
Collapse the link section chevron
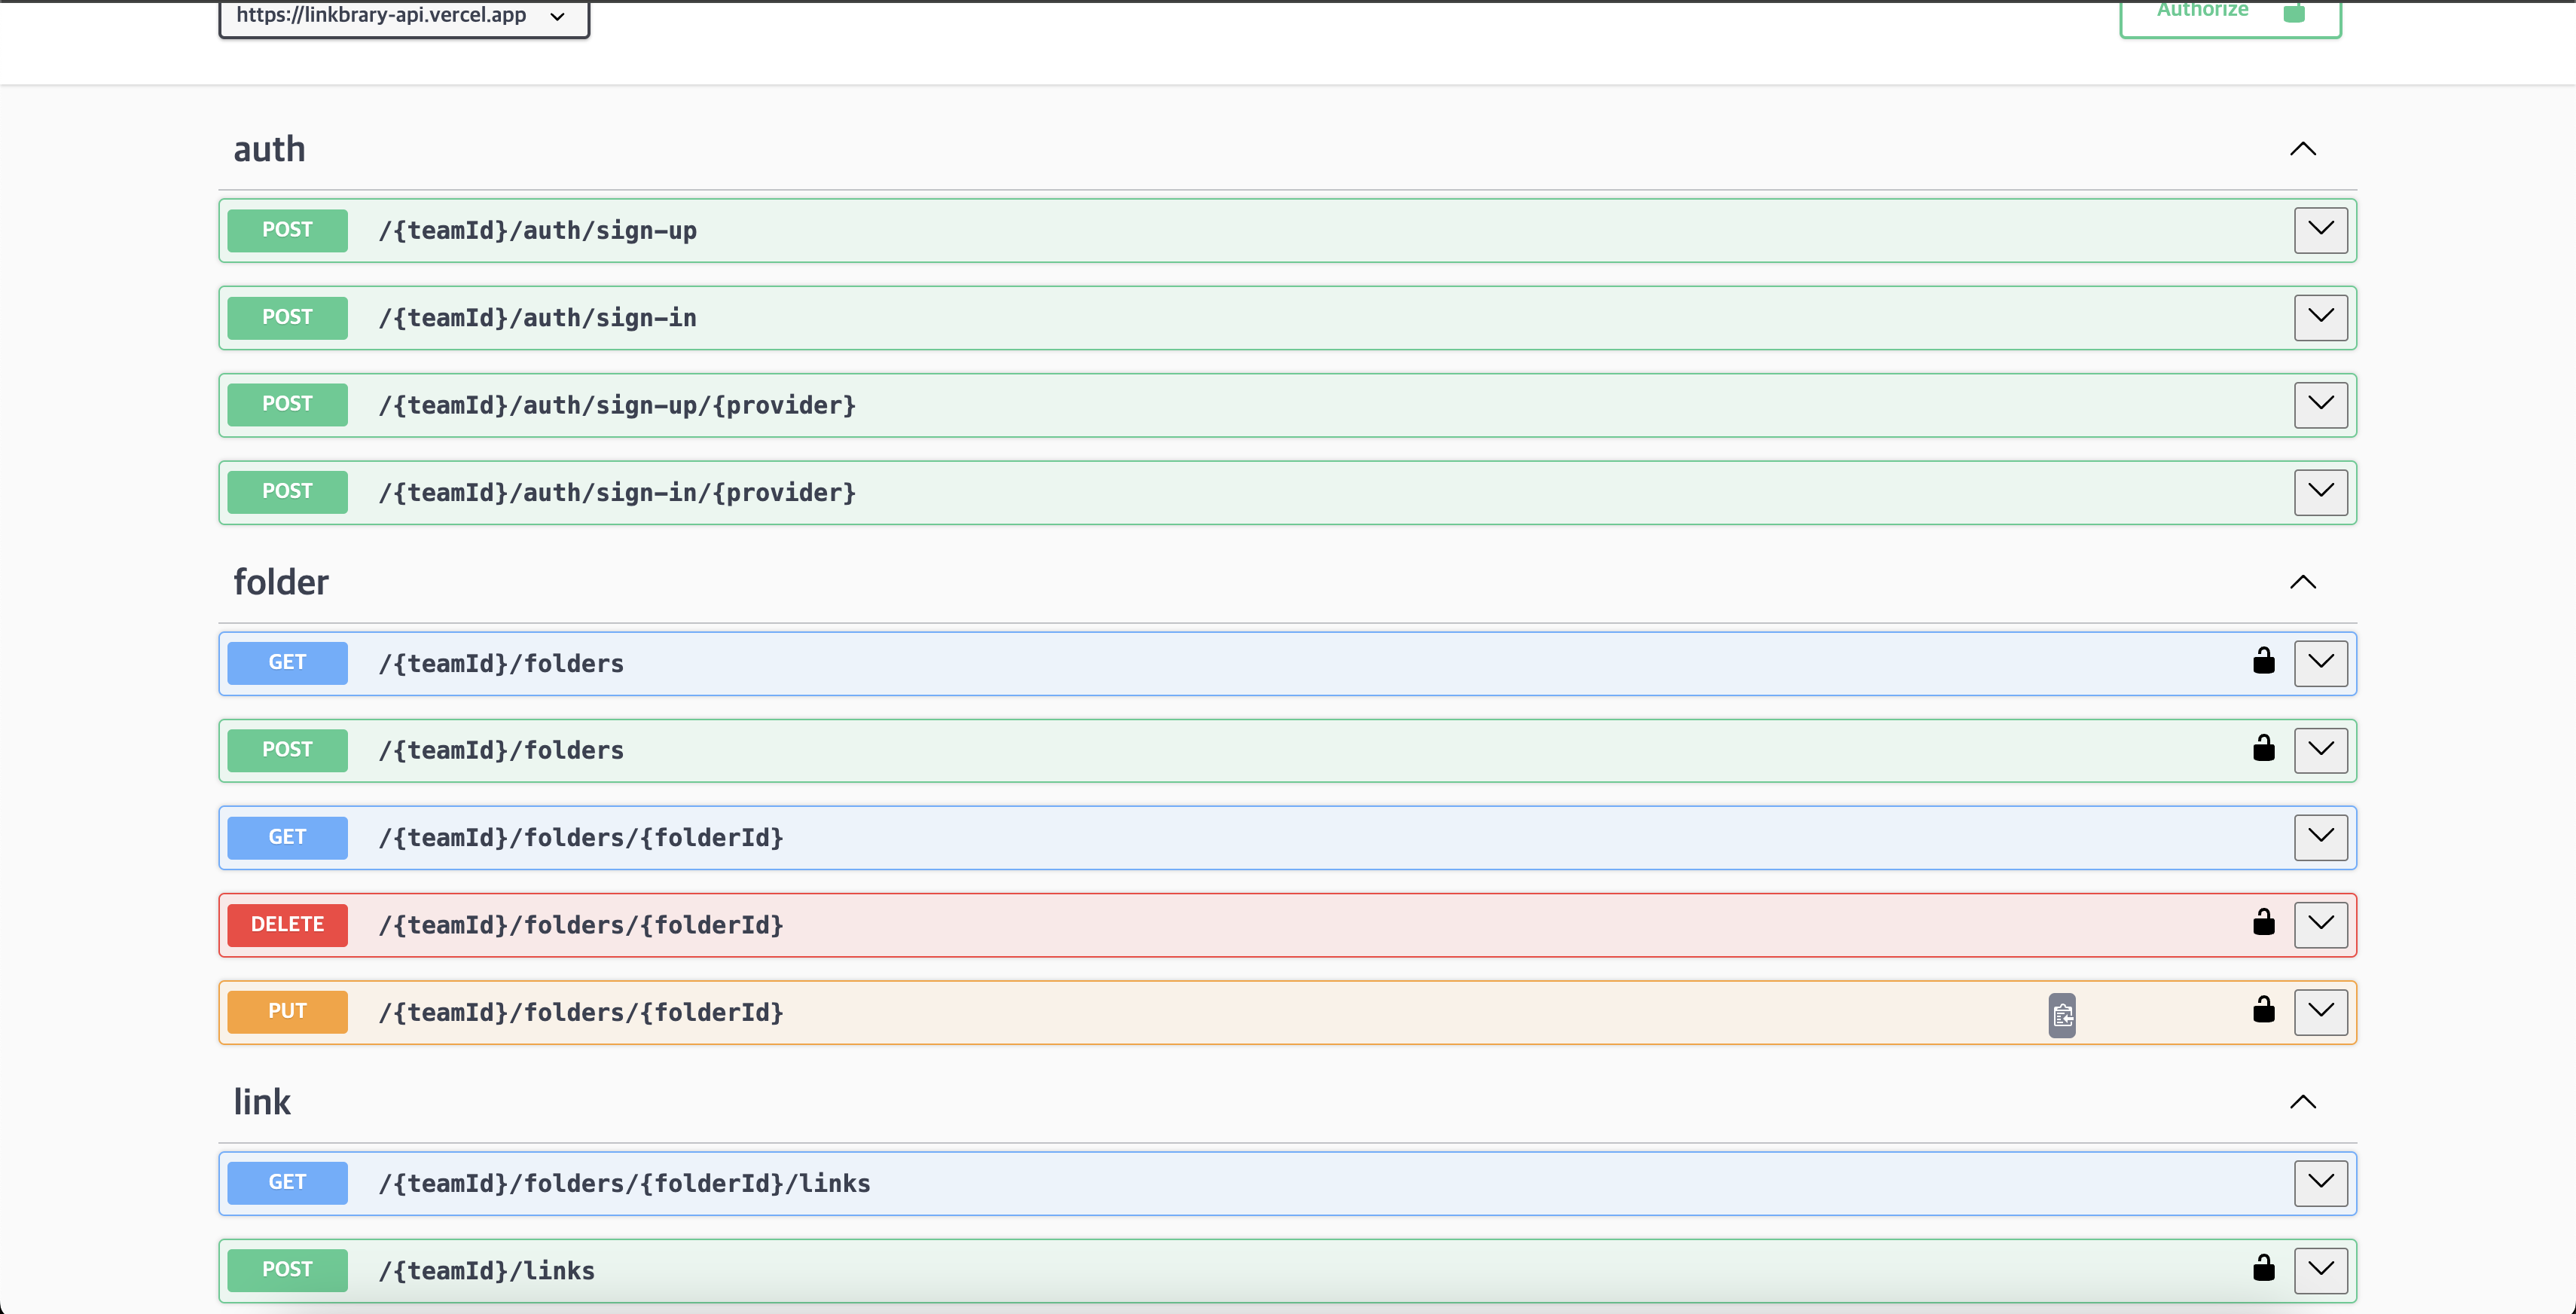coord(2303,1102)
